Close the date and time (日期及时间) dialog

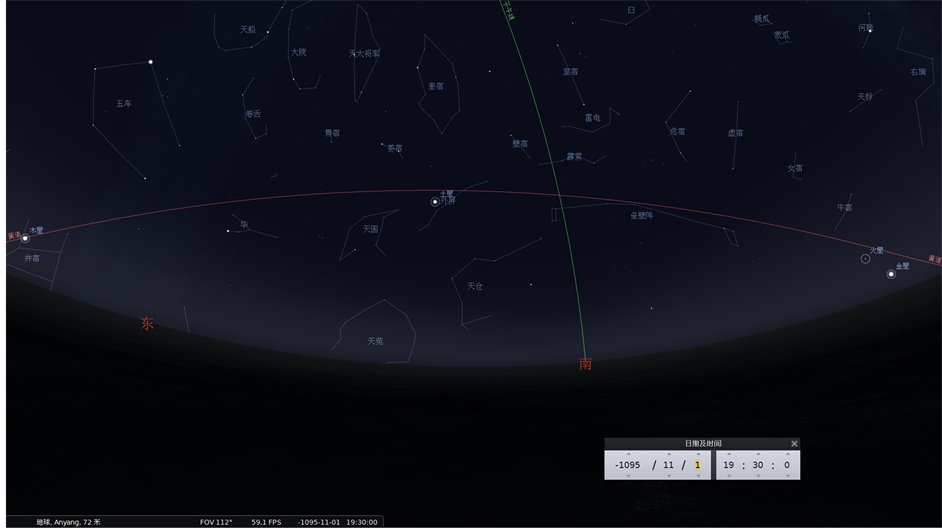point(794,444)
